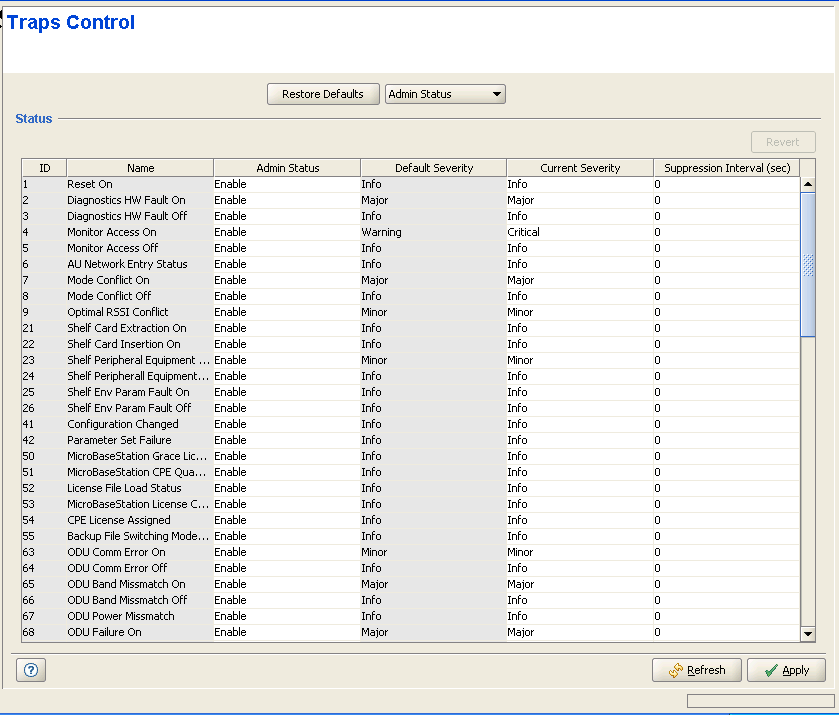Image resolution: width=839 pixels, height=715 pixels.
Task: Click the Admin Status column header
Action: tap(287, 168)
